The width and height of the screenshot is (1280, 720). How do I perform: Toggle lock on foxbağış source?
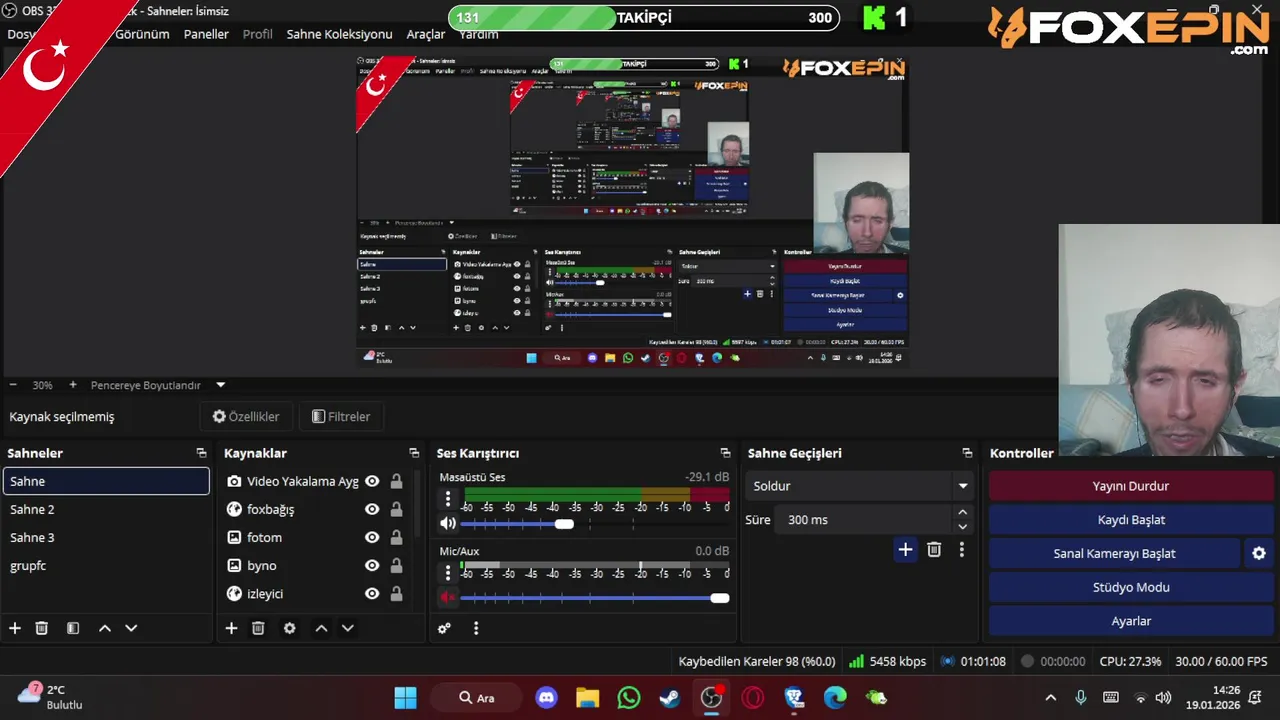click(396, 509)
